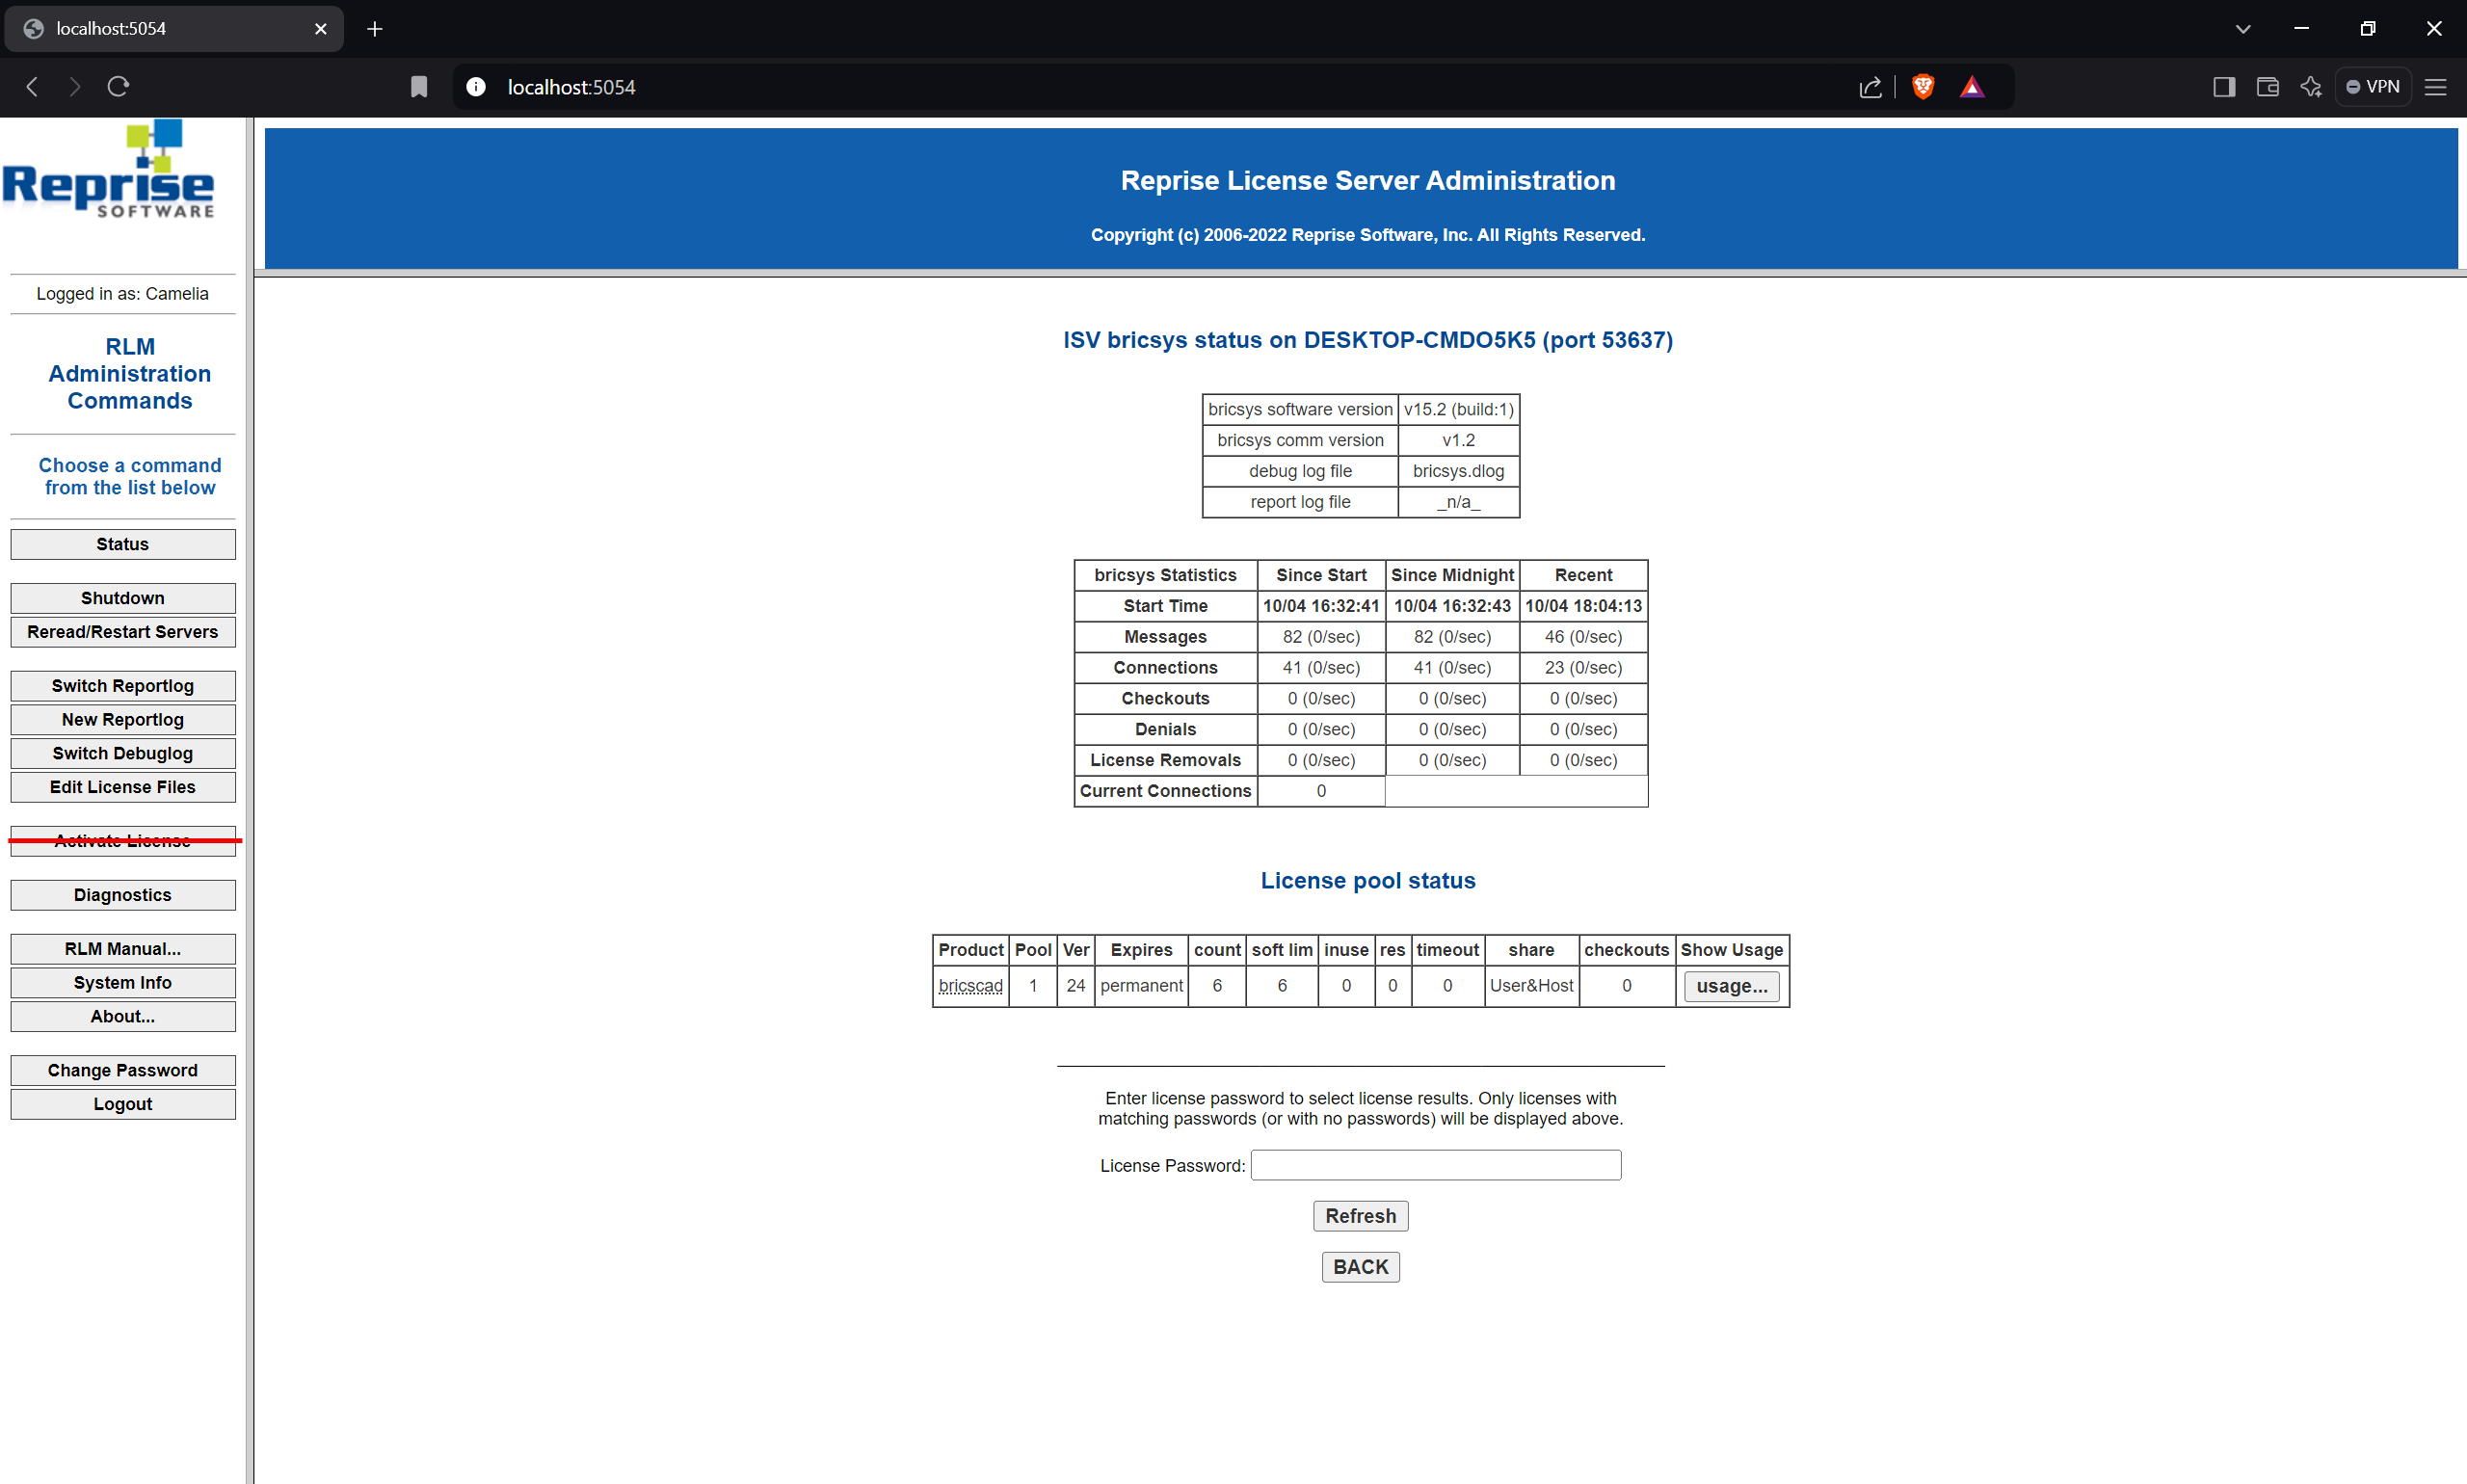Open the Brave Wallet icon
The image size is (2467, 1484).
point(2267,87)
